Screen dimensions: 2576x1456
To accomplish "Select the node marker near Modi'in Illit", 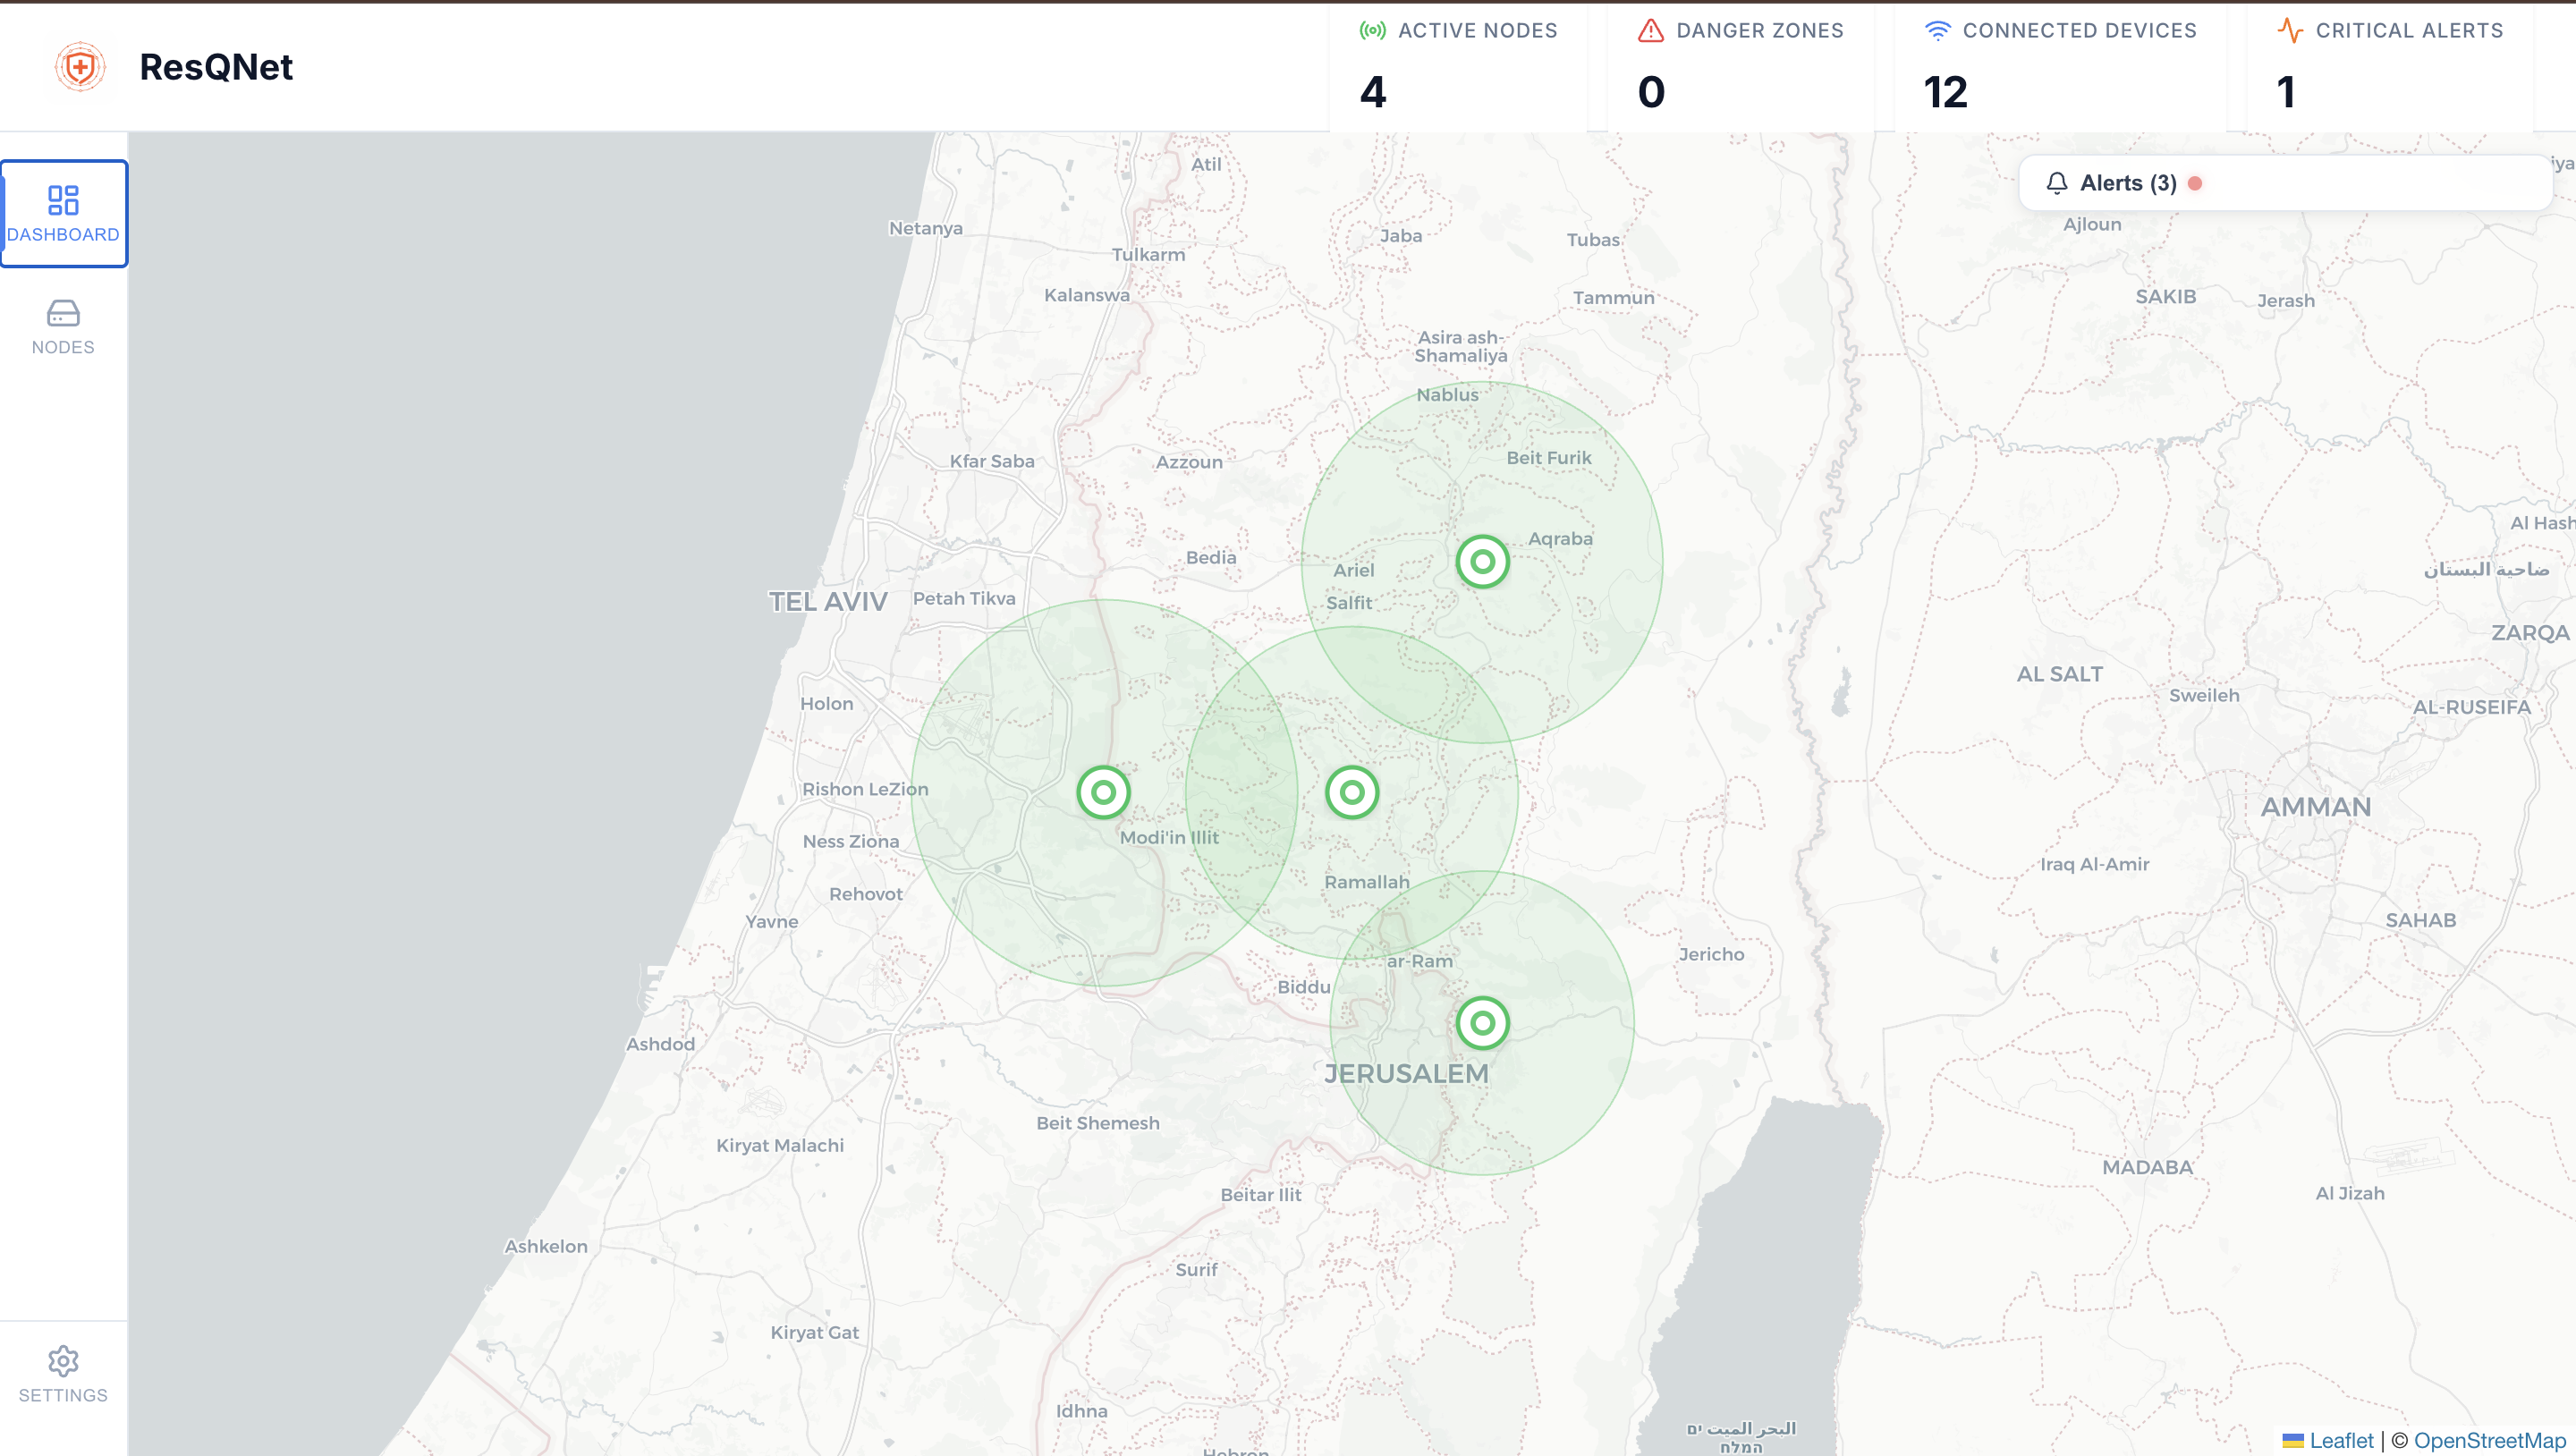I will tap(1103, 793).
